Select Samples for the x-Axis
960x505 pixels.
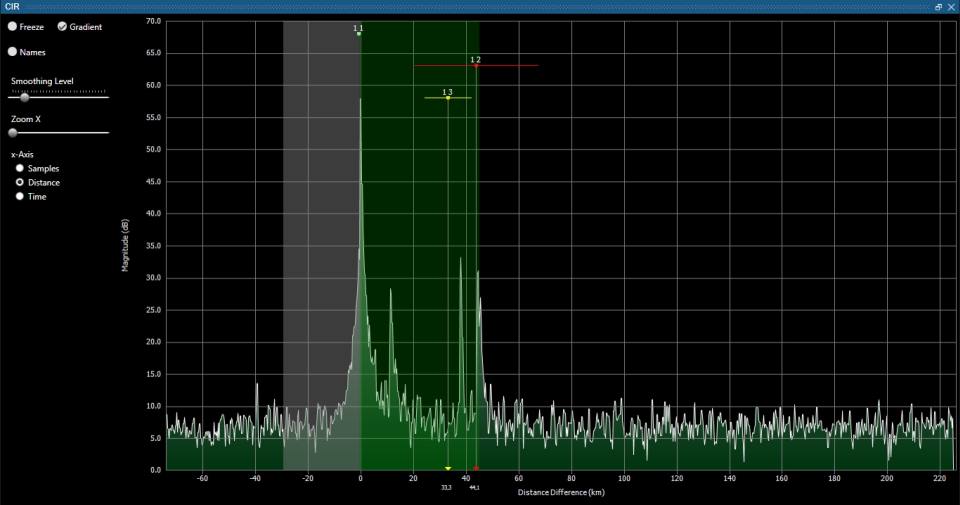[x=20, y=168]
